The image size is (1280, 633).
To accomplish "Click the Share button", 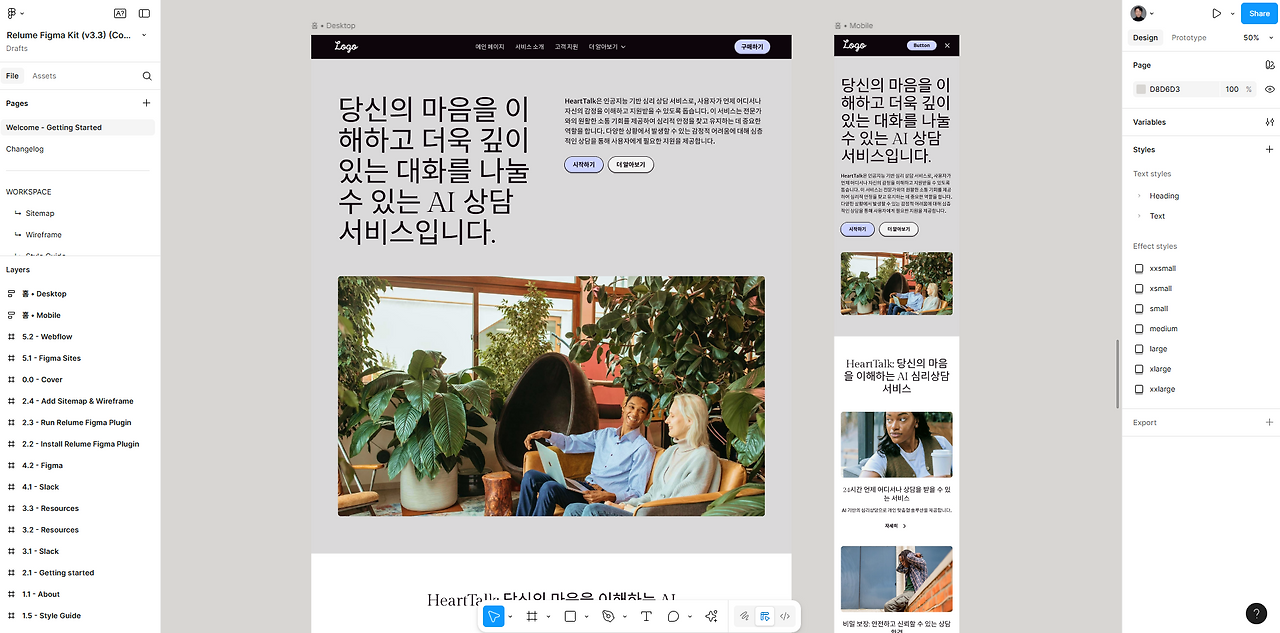I will point(1258,13).
